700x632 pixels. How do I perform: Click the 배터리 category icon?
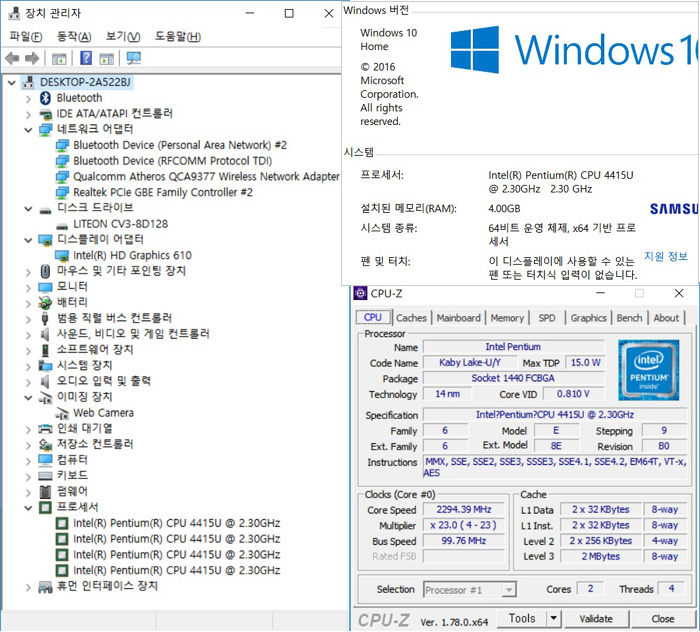tap(45, 303)
